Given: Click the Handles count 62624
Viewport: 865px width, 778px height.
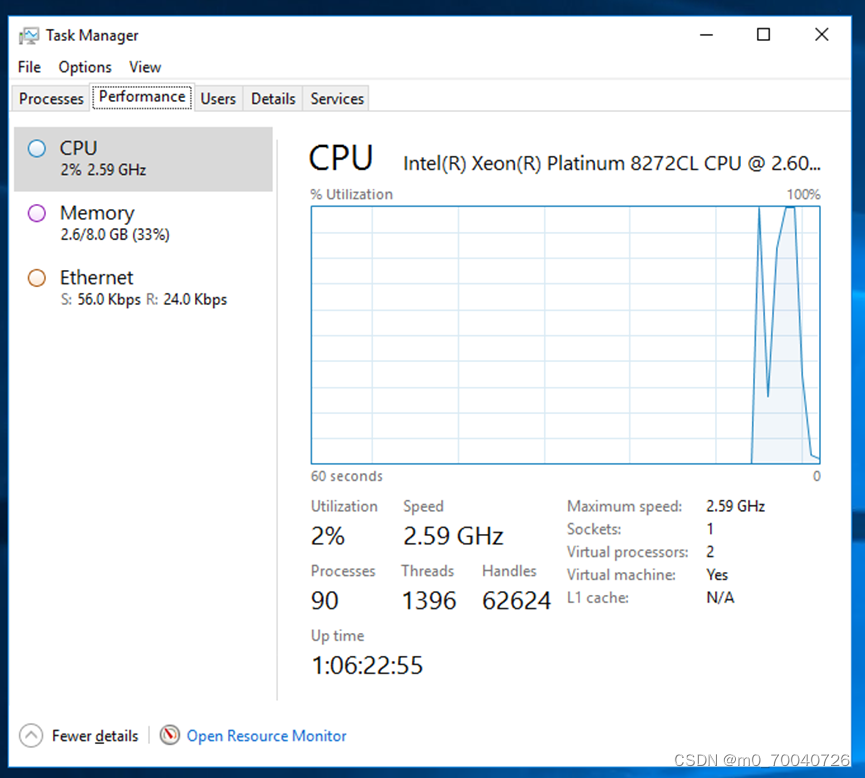Looking at the screenshot, I should pyautogui.click(x=516, y=600).
